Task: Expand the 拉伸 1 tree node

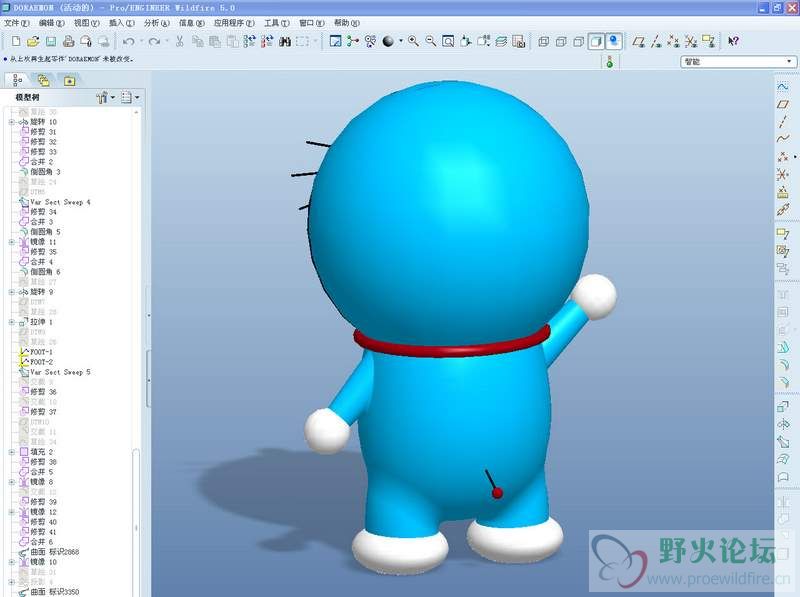Action: point(12,322)
